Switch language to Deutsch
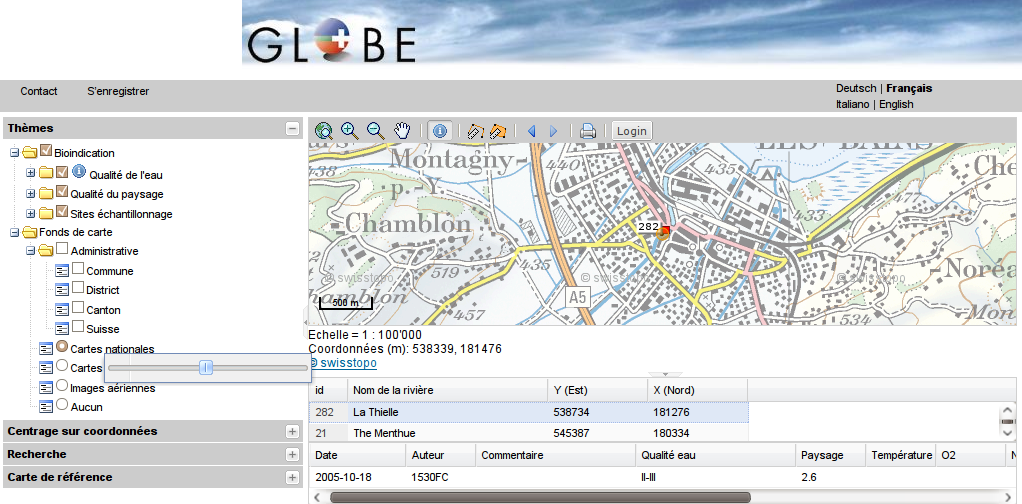 coord(856,88)
